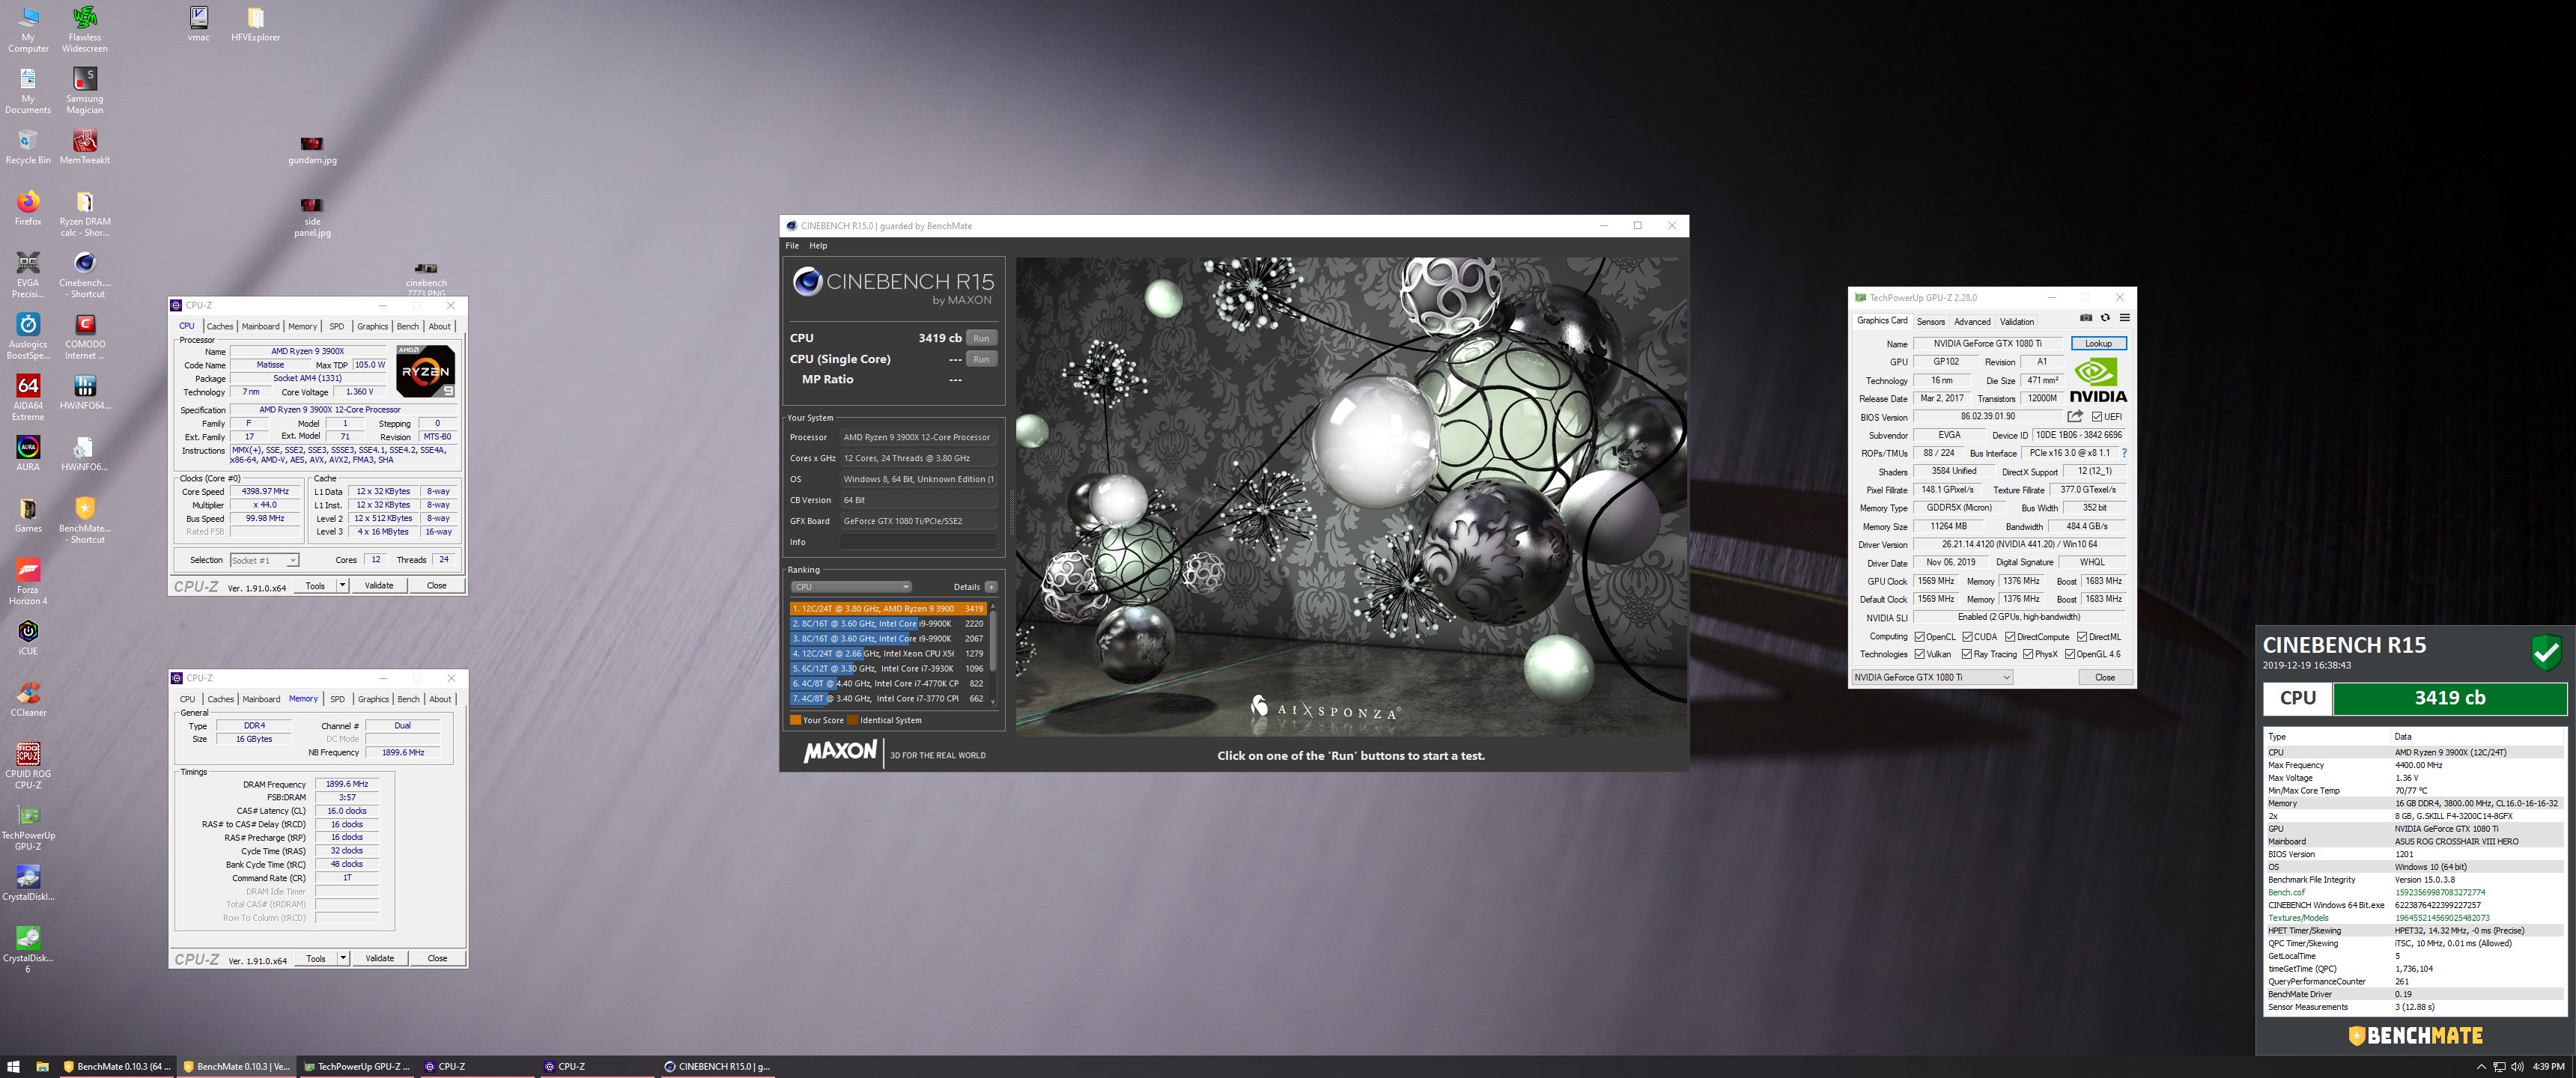2576x1078 pixels.
Task: Switch to TechPowerUp GPU-Z taskbar item
Action: coord(359,1066)
